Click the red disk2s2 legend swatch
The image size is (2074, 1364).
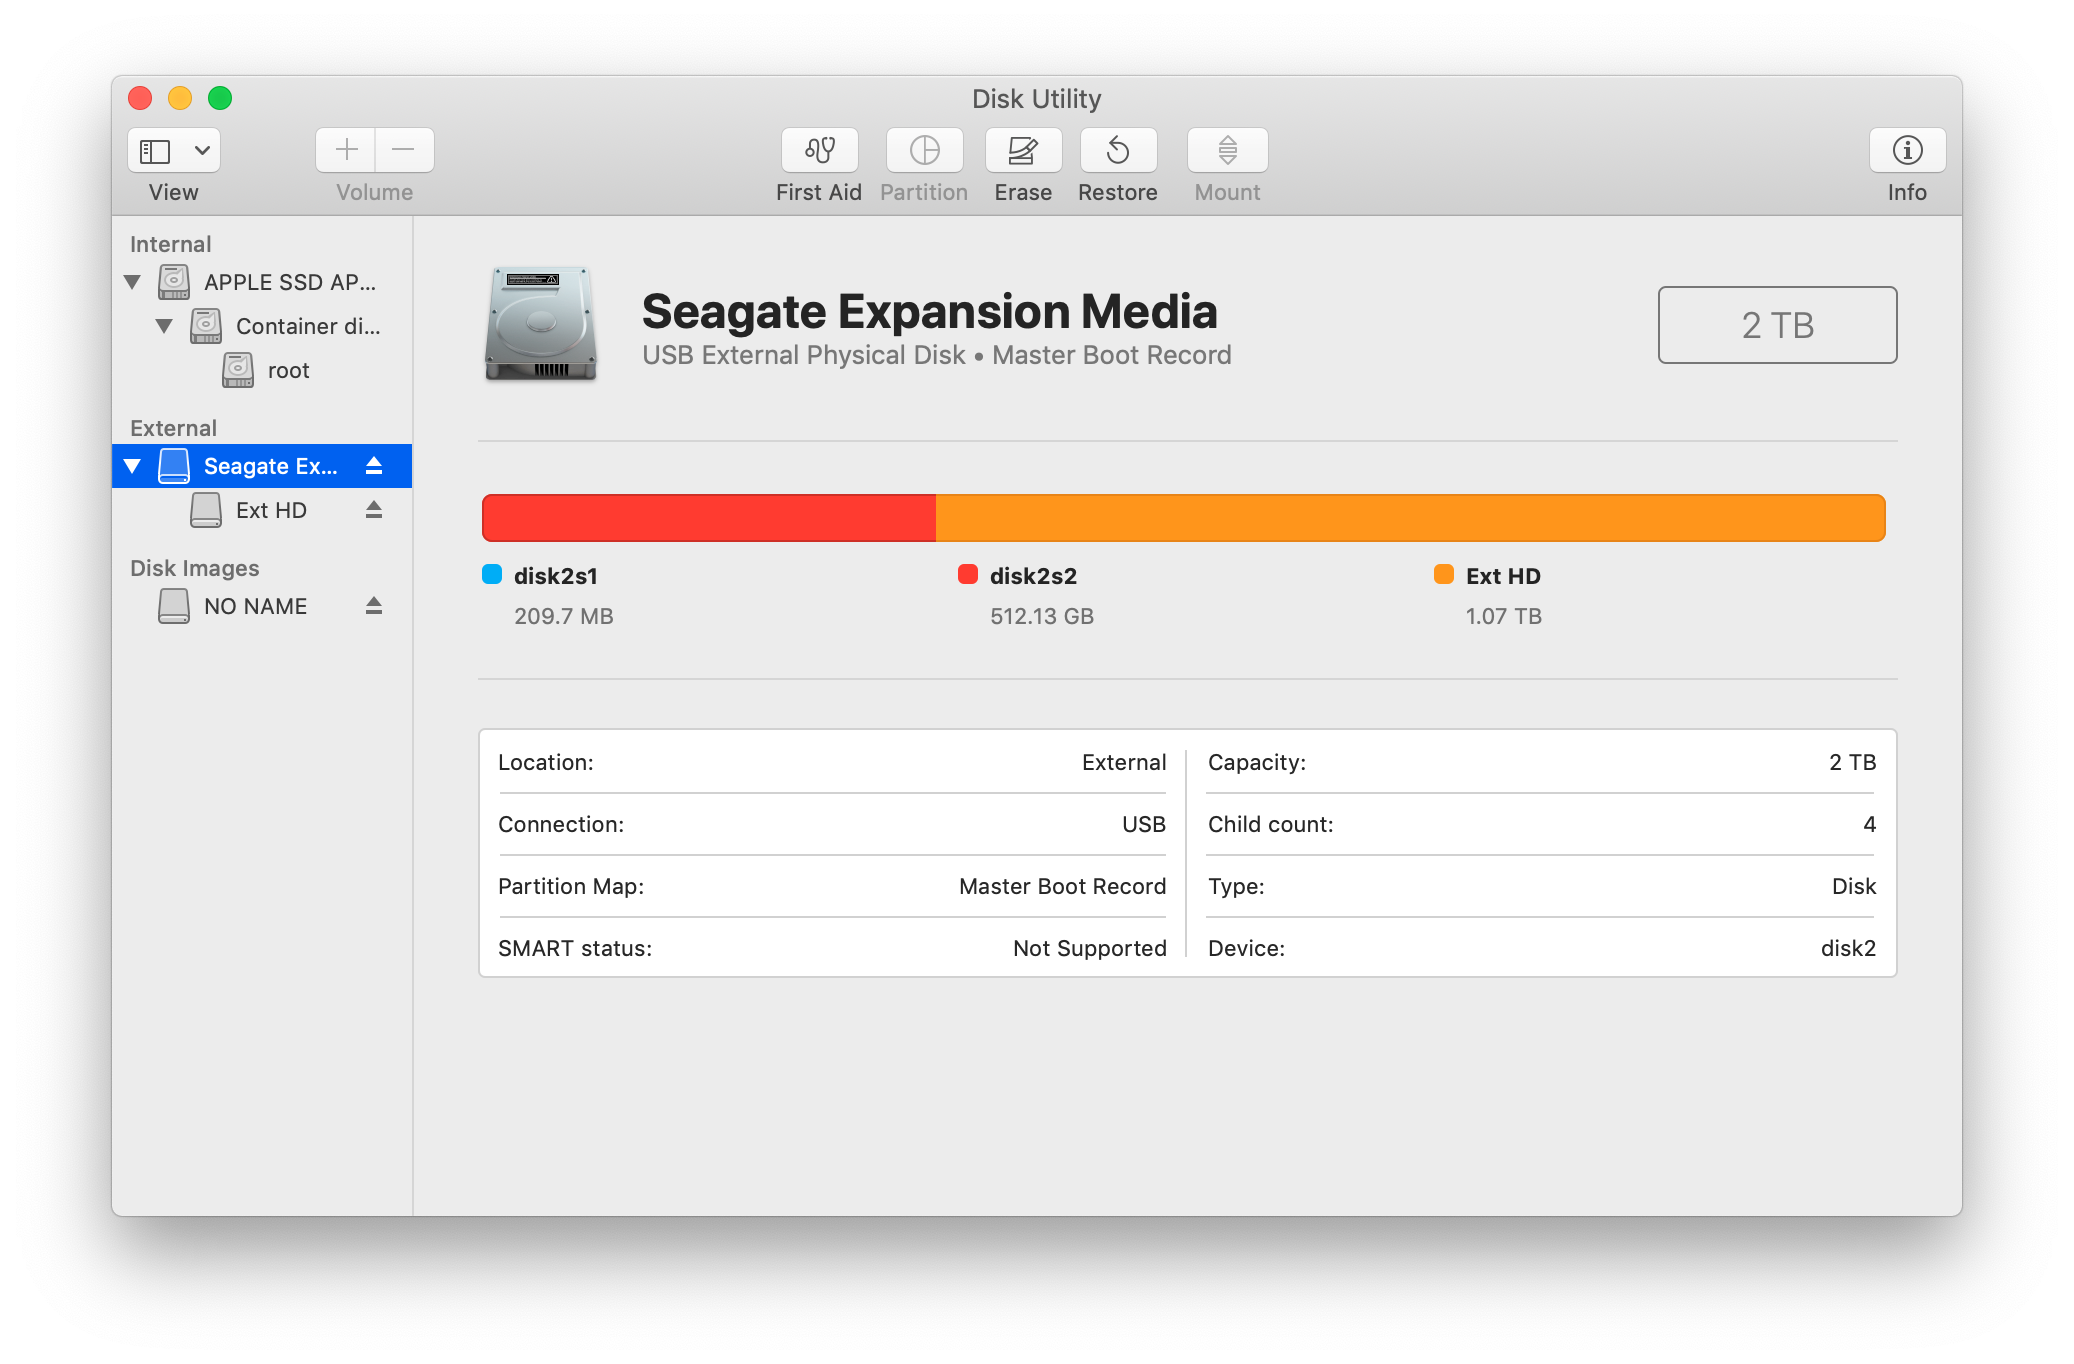[x=968, y=574]
